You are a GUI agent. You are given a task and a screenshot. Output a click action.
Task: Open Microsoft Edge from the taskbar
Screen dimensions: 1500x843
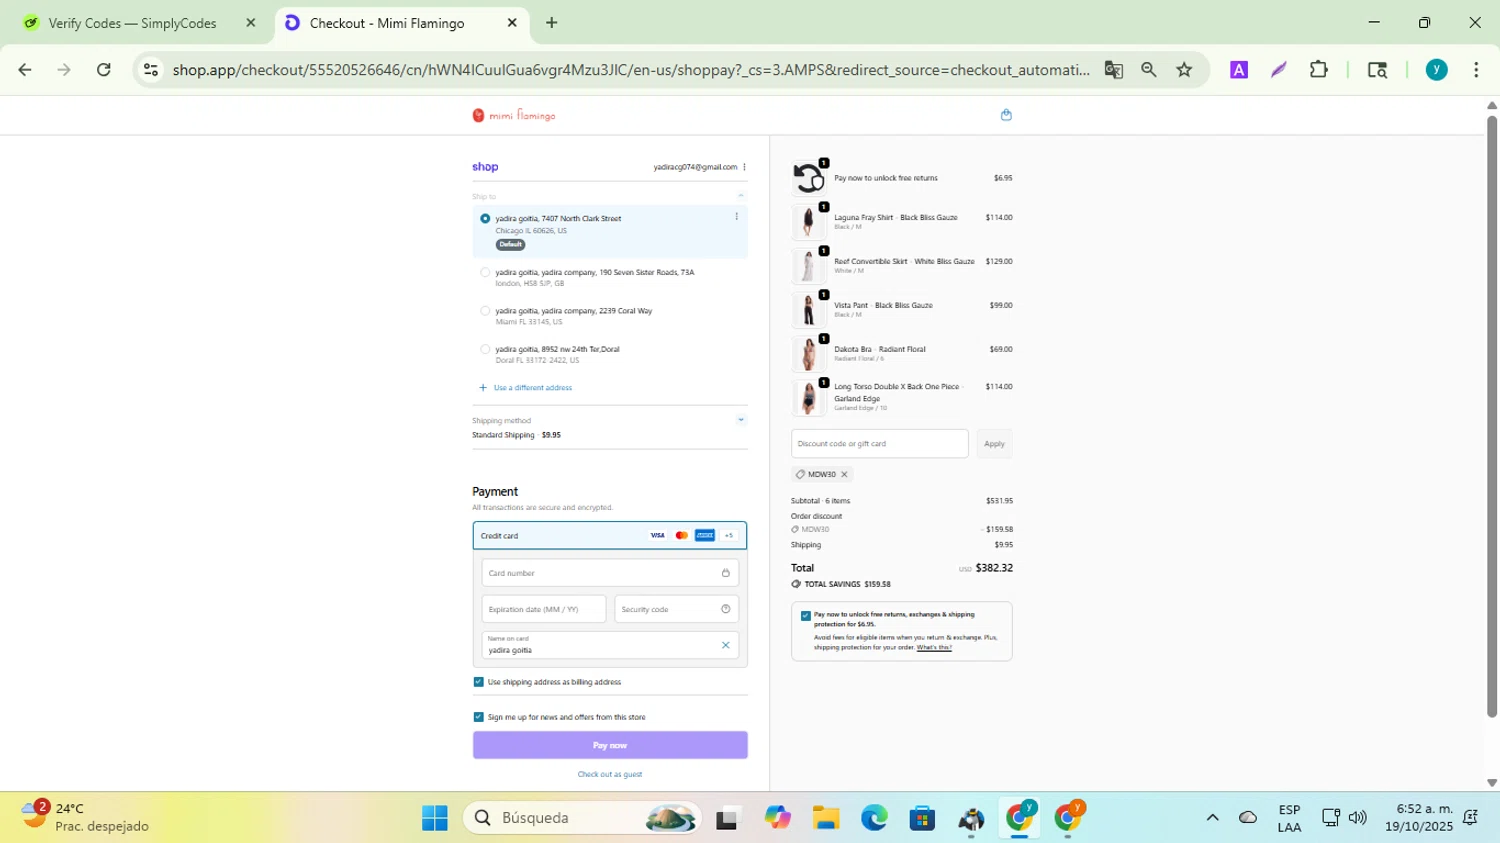point(874,819)
